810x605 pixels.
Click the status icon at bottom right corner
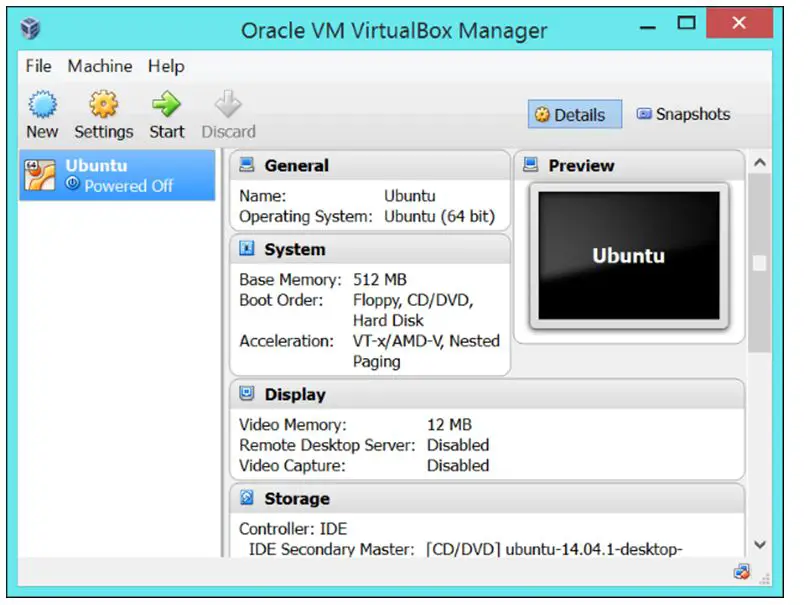click(742, 572)
